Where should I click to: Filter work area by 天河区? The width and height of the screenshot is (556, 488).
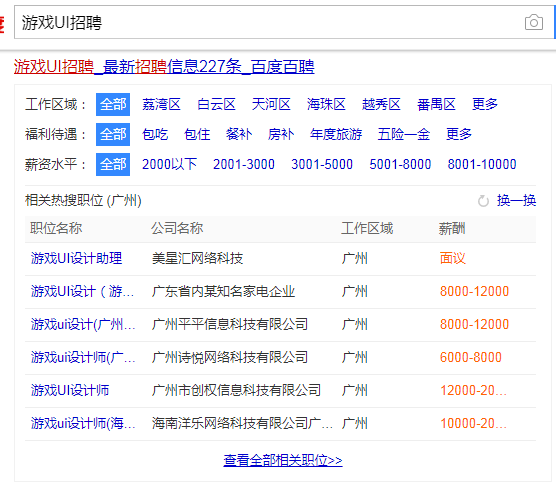click(271, 104)
